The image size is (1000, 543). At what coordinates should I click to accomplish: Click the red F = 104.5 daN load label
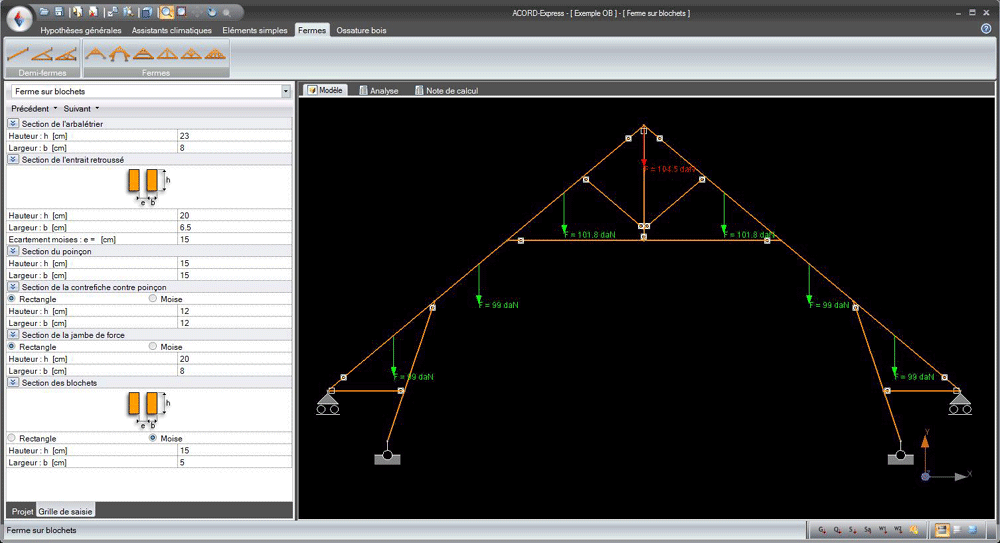pos(669,169)
